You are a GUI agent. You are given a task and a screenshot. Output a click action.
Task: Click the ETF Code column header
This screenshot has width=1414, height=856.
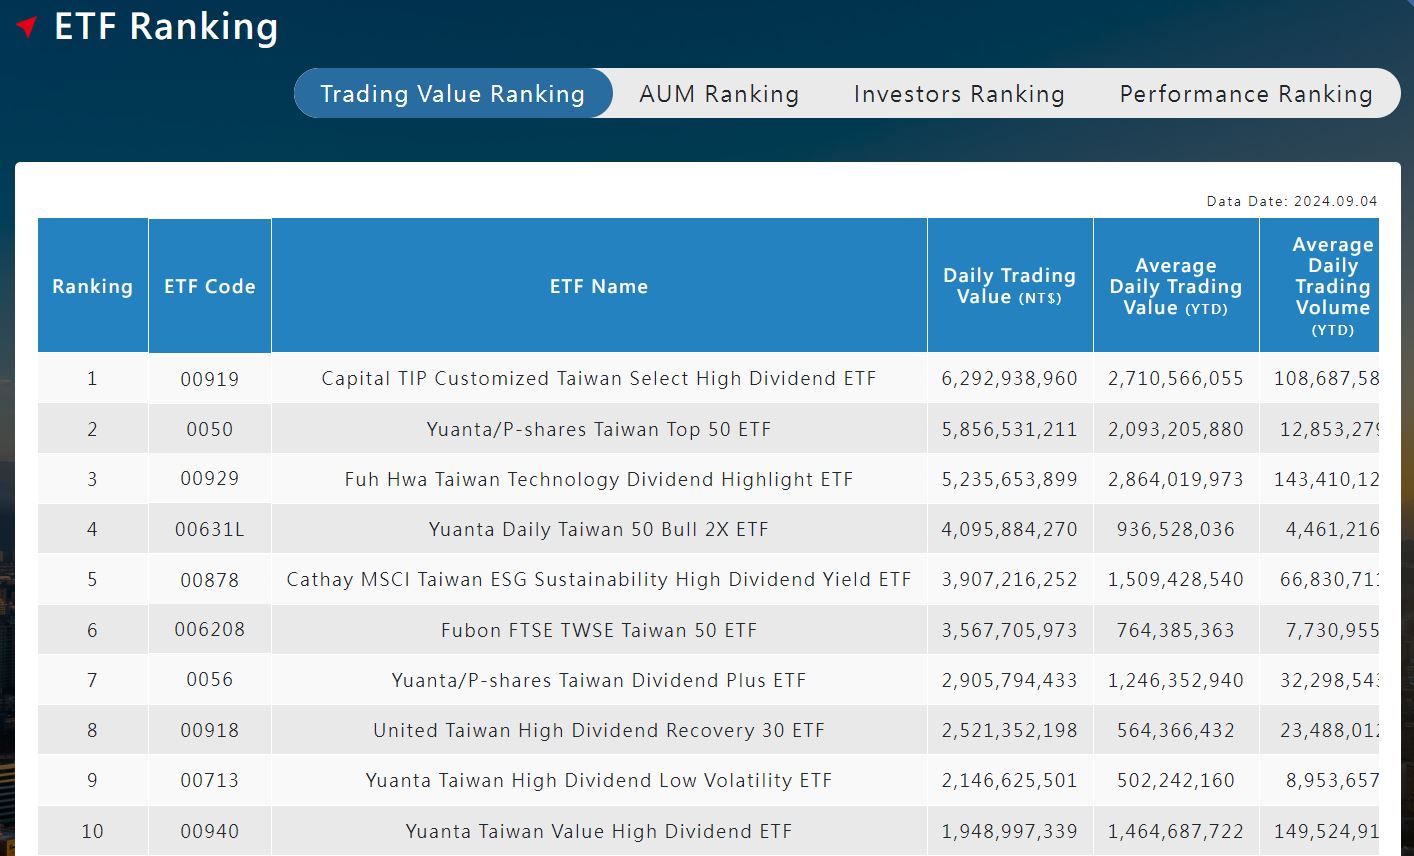pyautogui.click(x=210, y=286)
